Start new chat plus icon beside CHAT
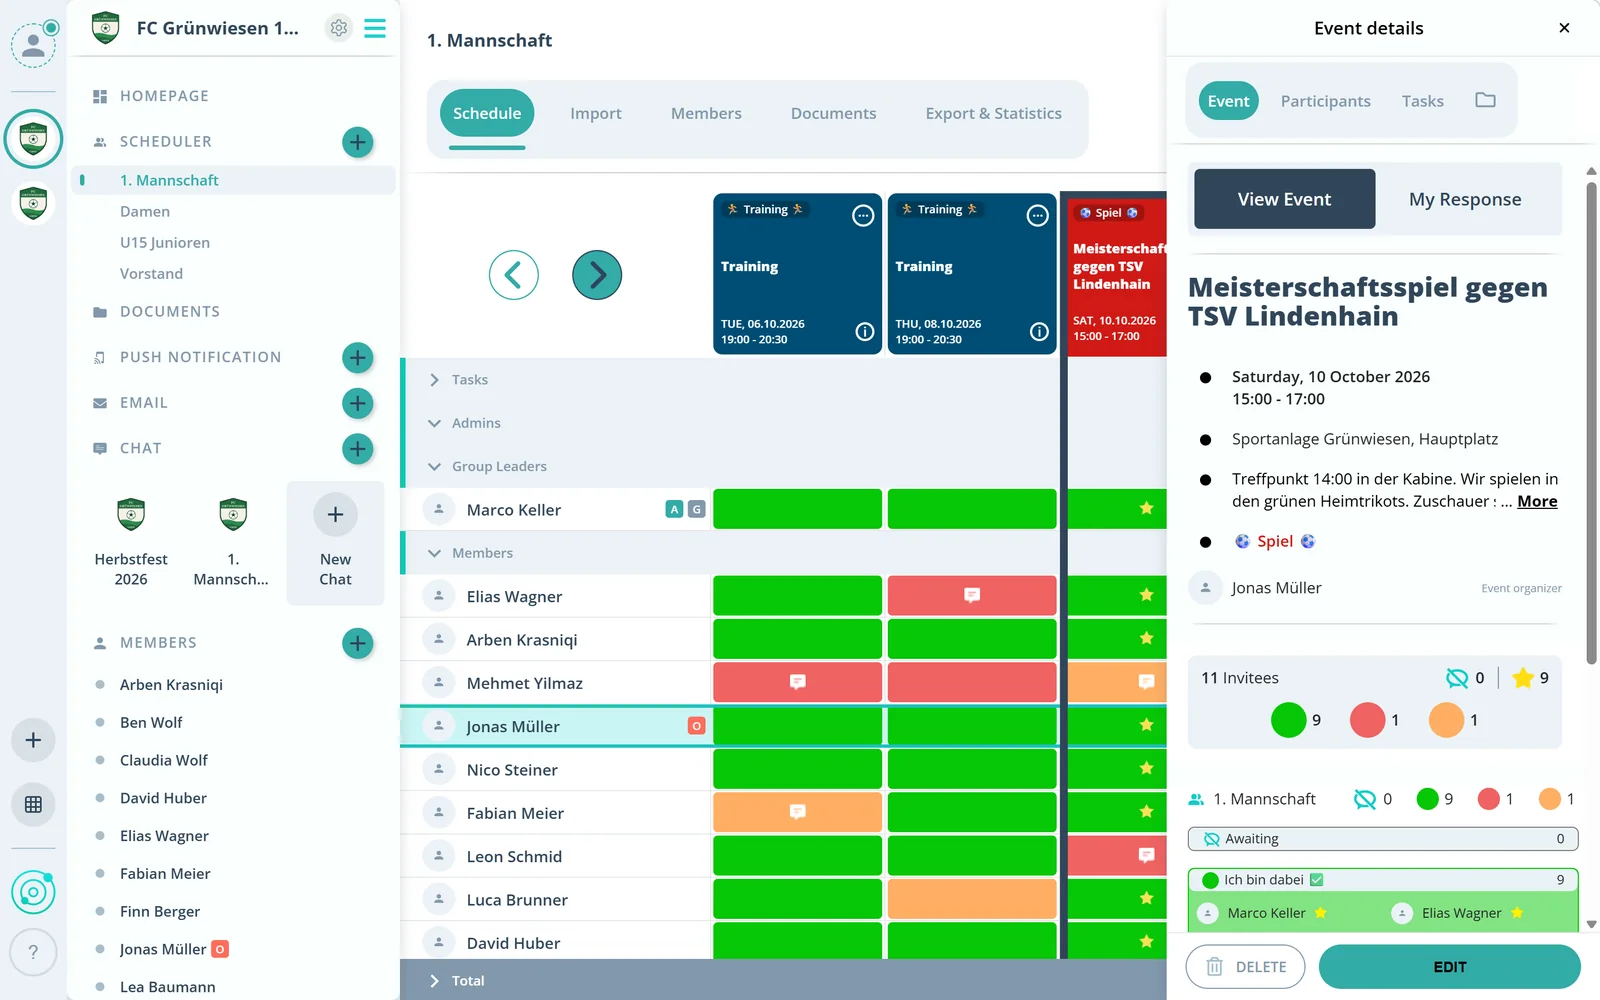 coord(357,449)
